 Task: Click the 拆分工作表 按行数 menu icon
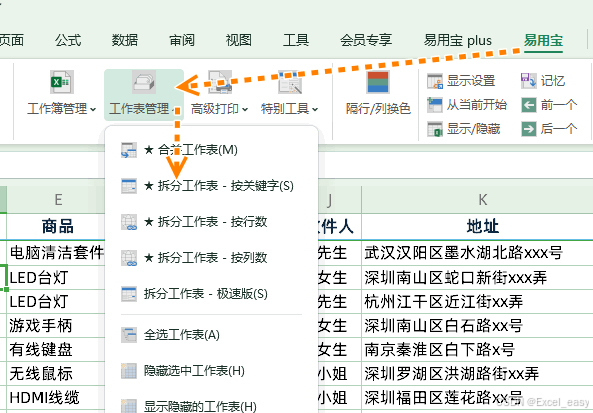[129, 222]
